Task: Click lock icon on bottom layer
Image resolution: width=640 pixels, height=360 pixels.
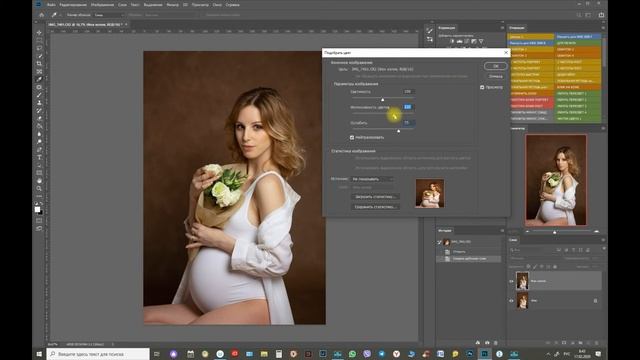Action: pos(595,301)
